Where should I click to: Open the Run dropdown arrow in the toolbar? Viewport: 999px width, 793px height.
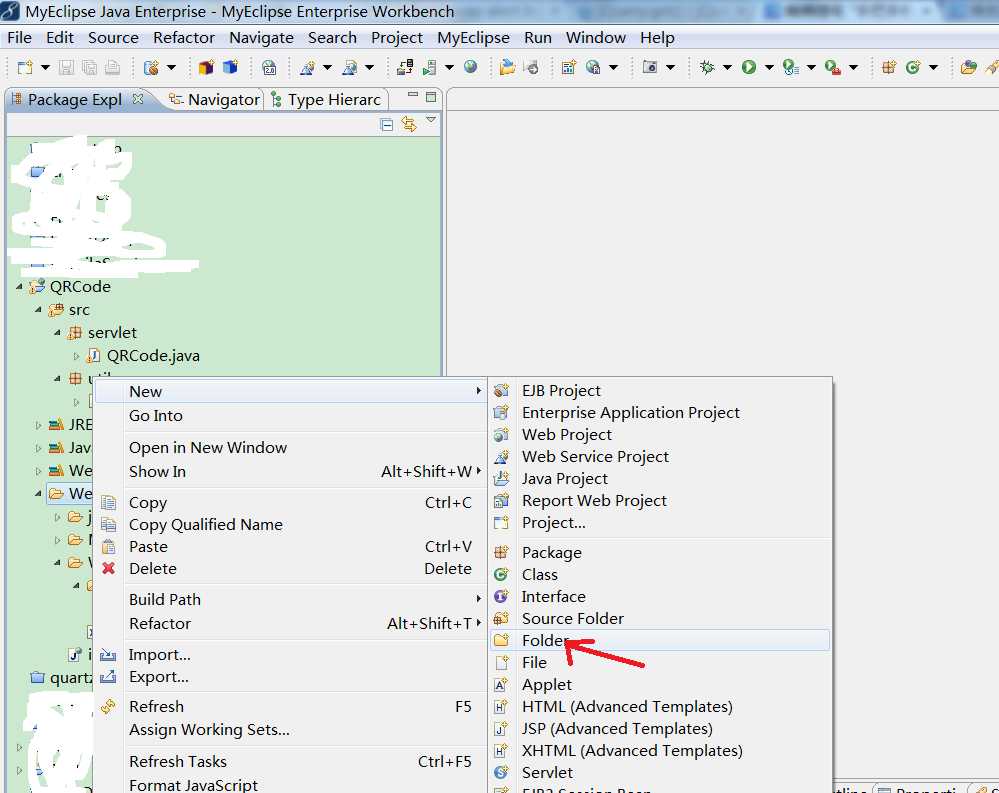(x=769, y=67)
